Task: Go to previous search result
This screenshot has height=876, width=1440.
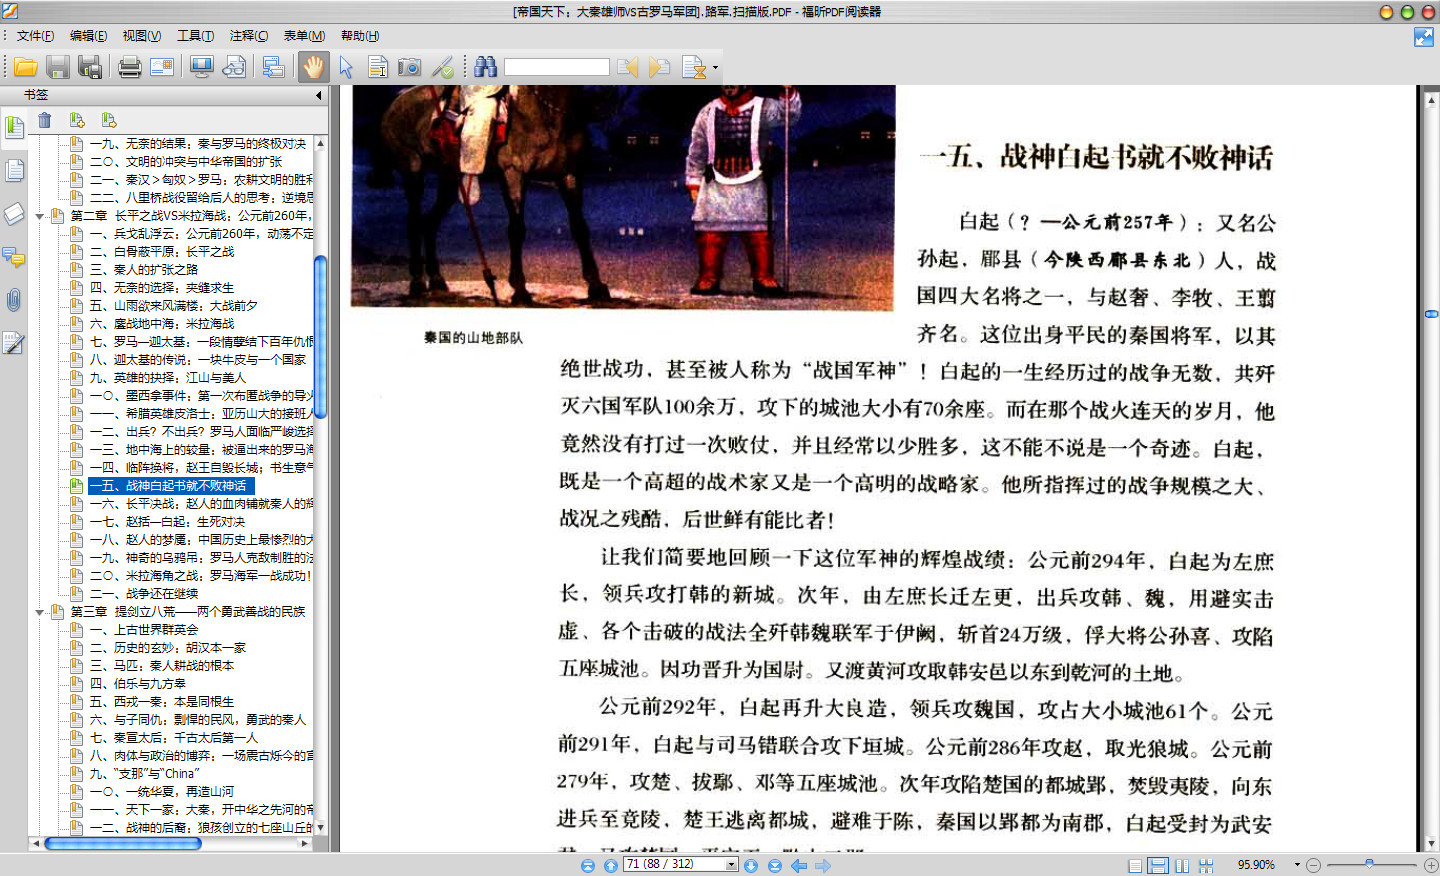Action: click(627, 67)
